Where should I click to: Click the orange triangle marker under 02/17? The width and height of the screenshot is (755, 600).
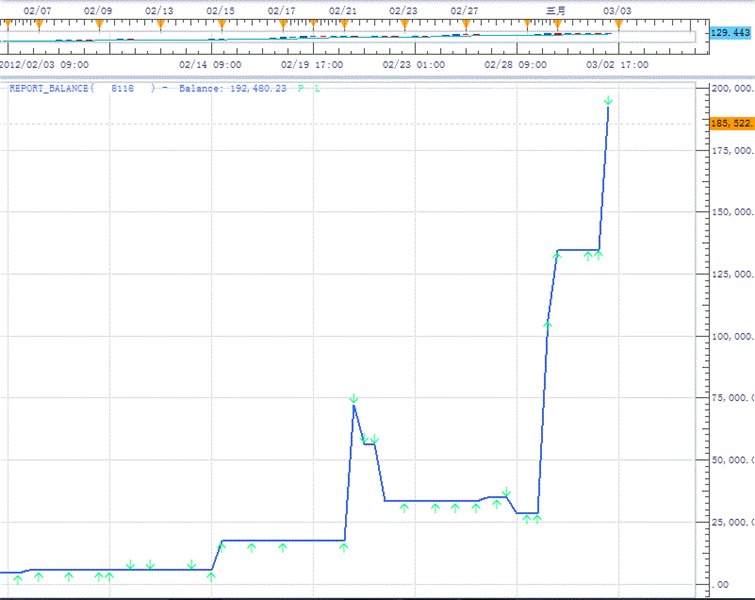click(284, 23)
